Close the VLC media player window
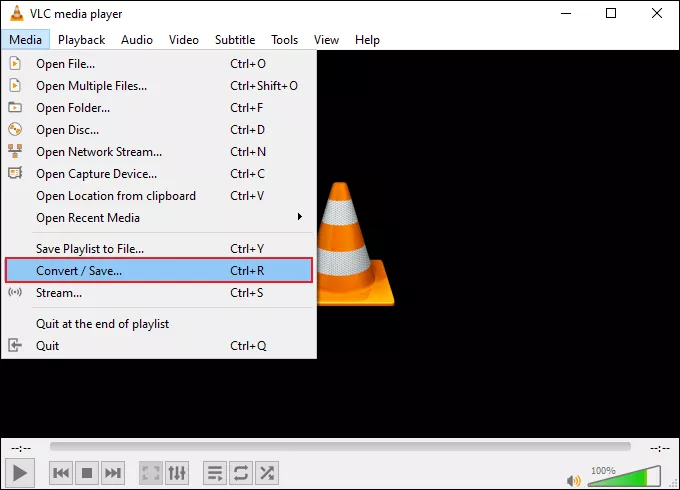Viewport: 680px width, 490px height. point(657,13)
